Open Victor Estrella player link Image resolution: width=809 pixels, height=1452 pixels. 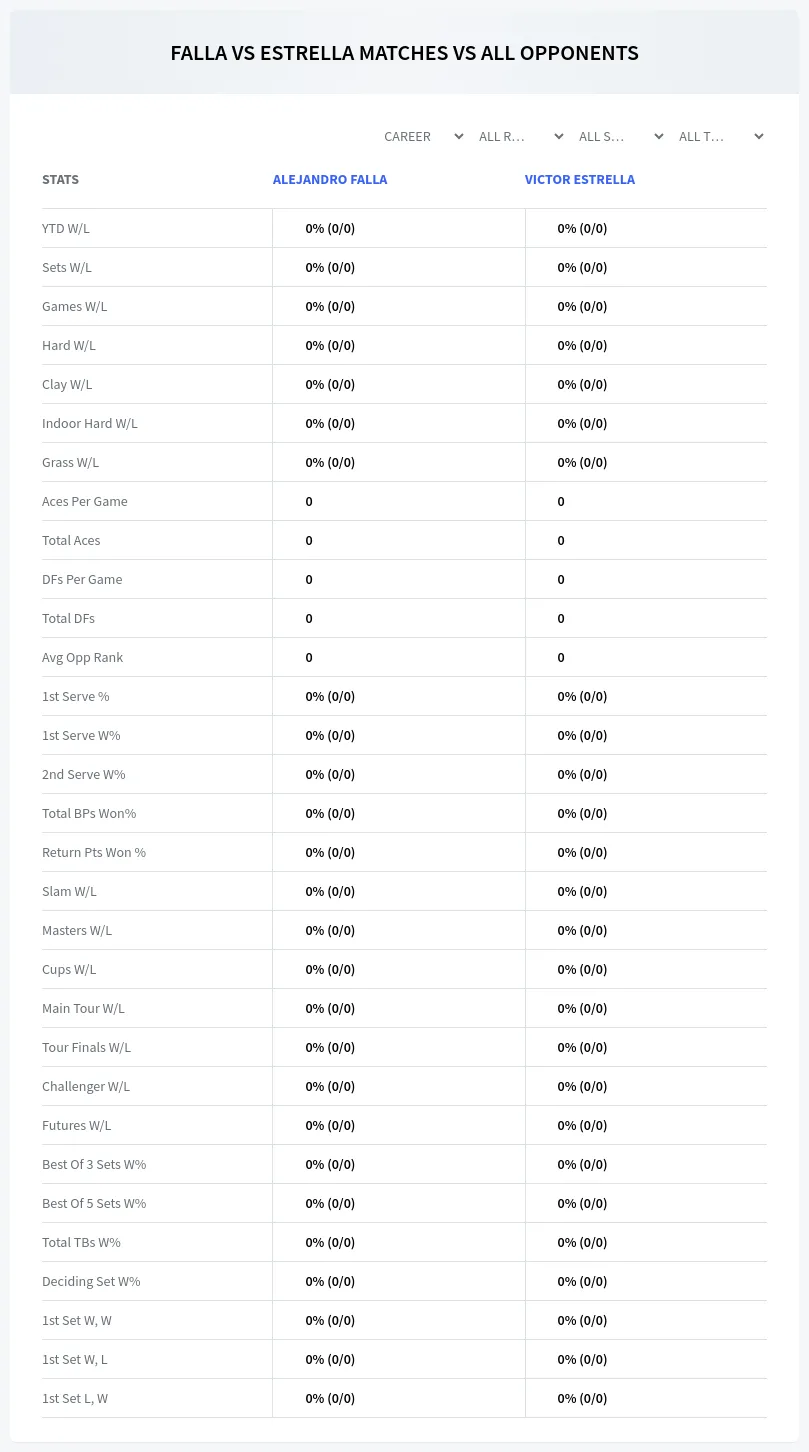pos(580,180)
